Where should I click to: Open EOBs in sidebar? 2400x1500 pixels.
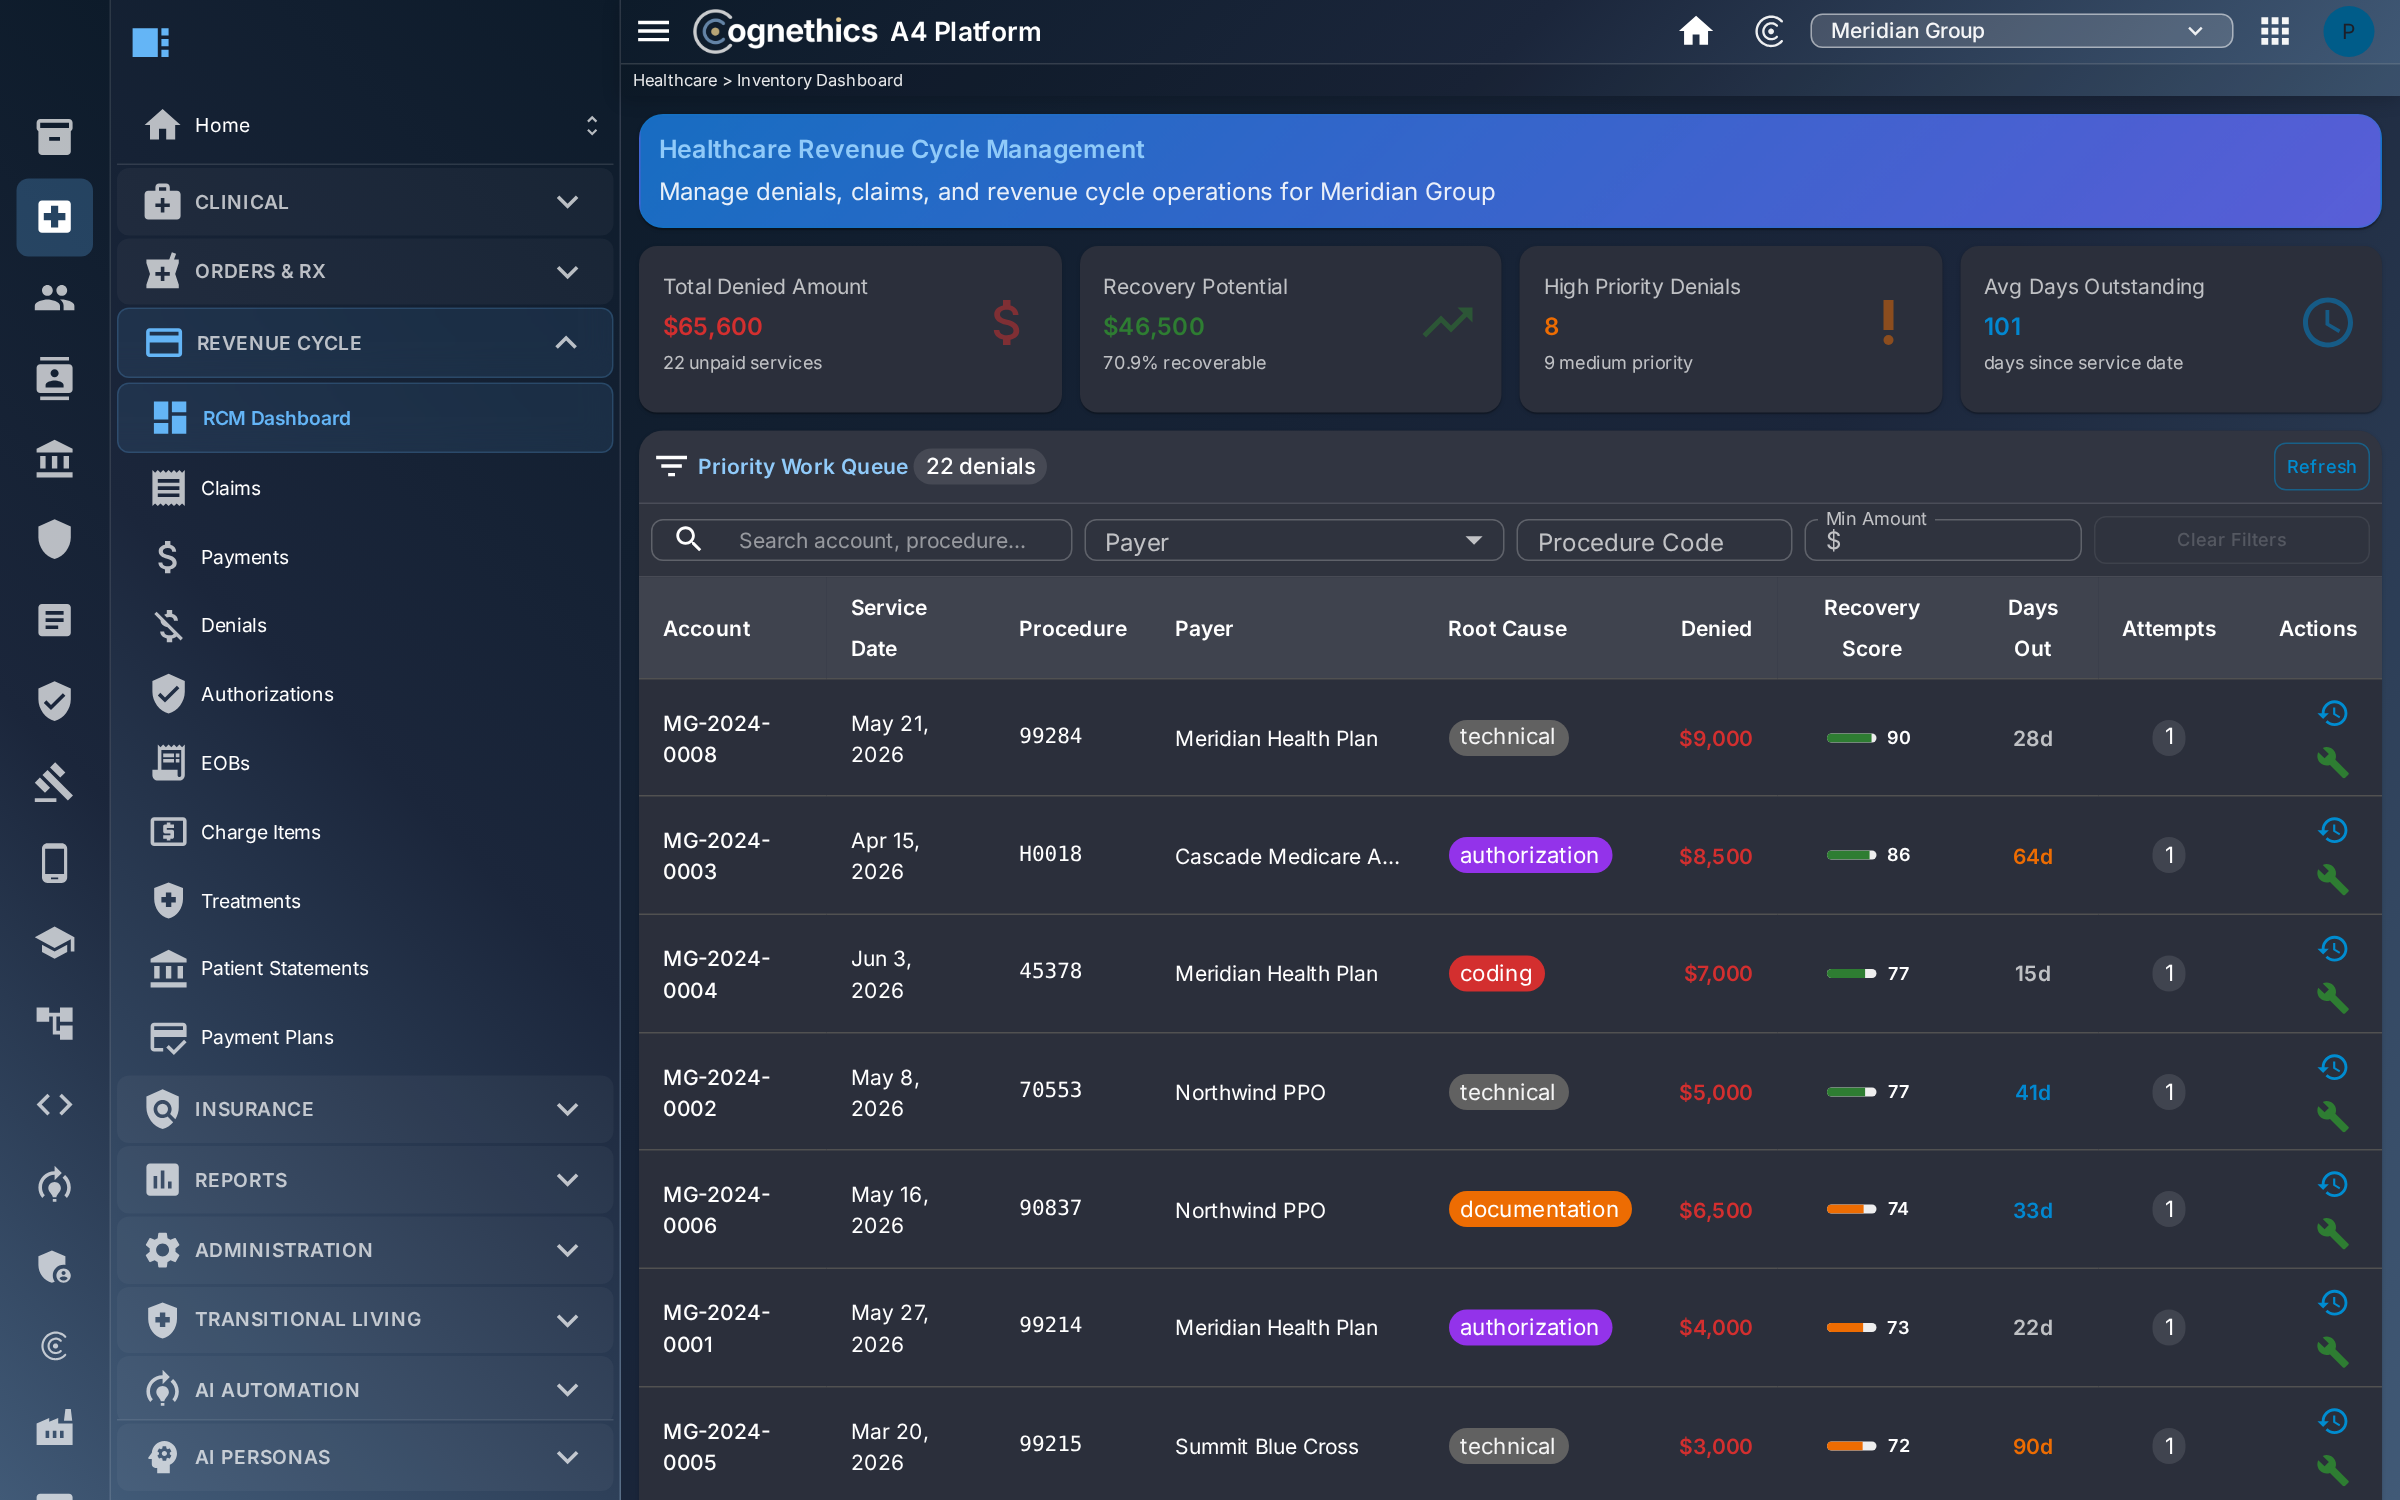(365, 763)
